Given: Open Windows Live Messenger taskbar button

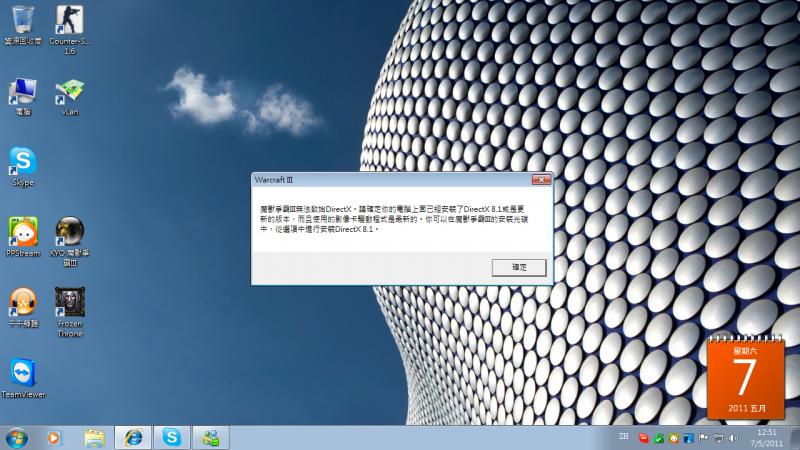Looking at the screenshot, I should (211, 438).
